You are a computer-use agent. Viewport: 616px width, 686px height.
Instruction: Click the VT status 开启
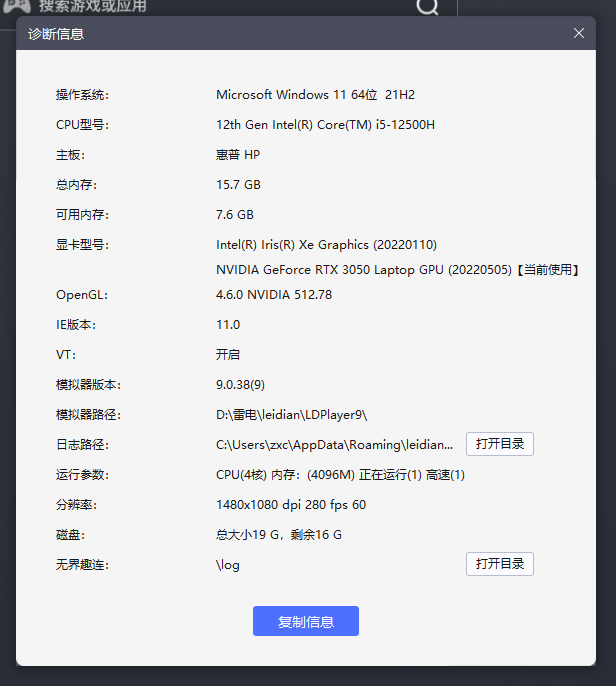click(x=227, y=355)
